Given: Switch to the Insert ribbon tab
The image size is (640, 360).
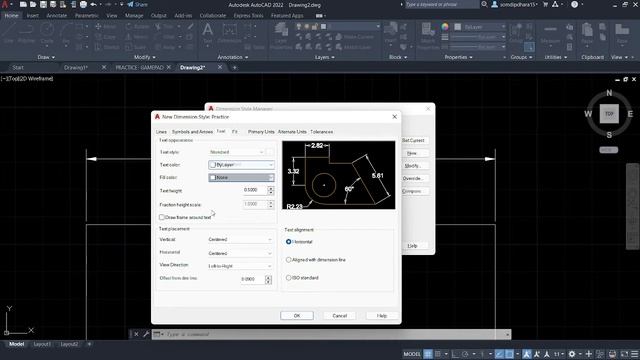Looking at the screenshot, I should point(32,16).
